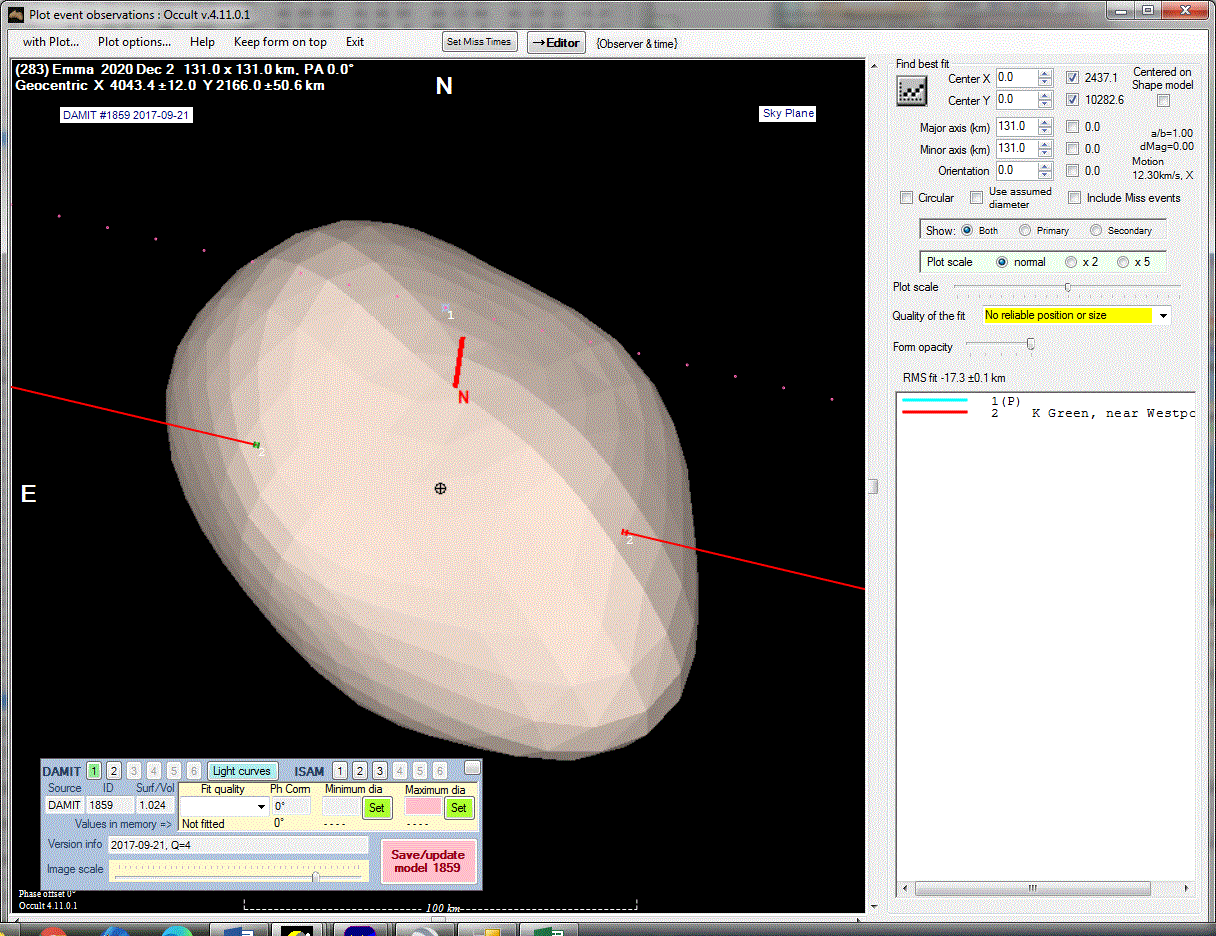Click the green Set button for Minimum dia
This screenshot has height=936, width=1216.
point(376,808)
